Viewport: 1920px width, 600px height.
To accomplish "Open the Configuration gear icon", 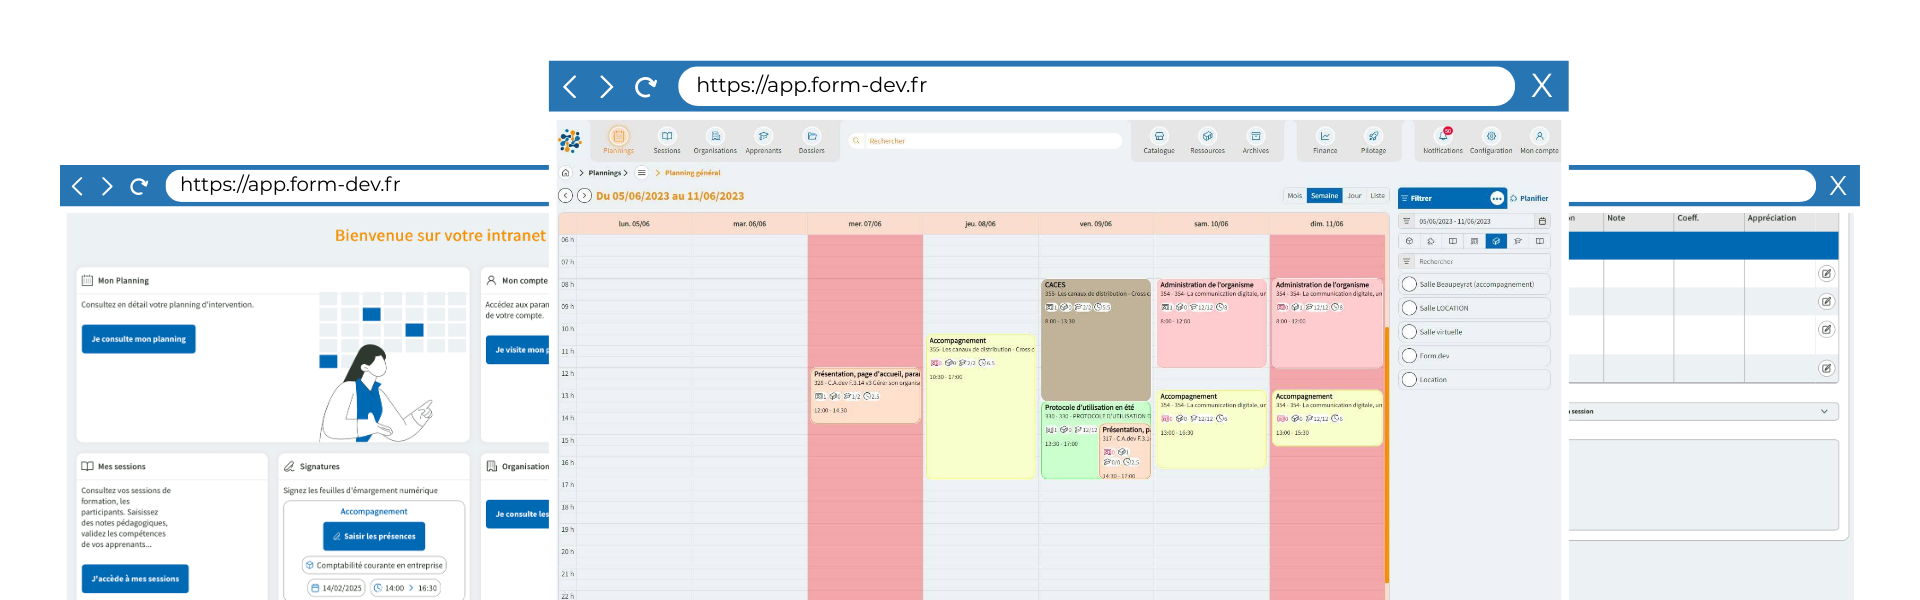I will pyautogui.click(x=1491, y=137).
